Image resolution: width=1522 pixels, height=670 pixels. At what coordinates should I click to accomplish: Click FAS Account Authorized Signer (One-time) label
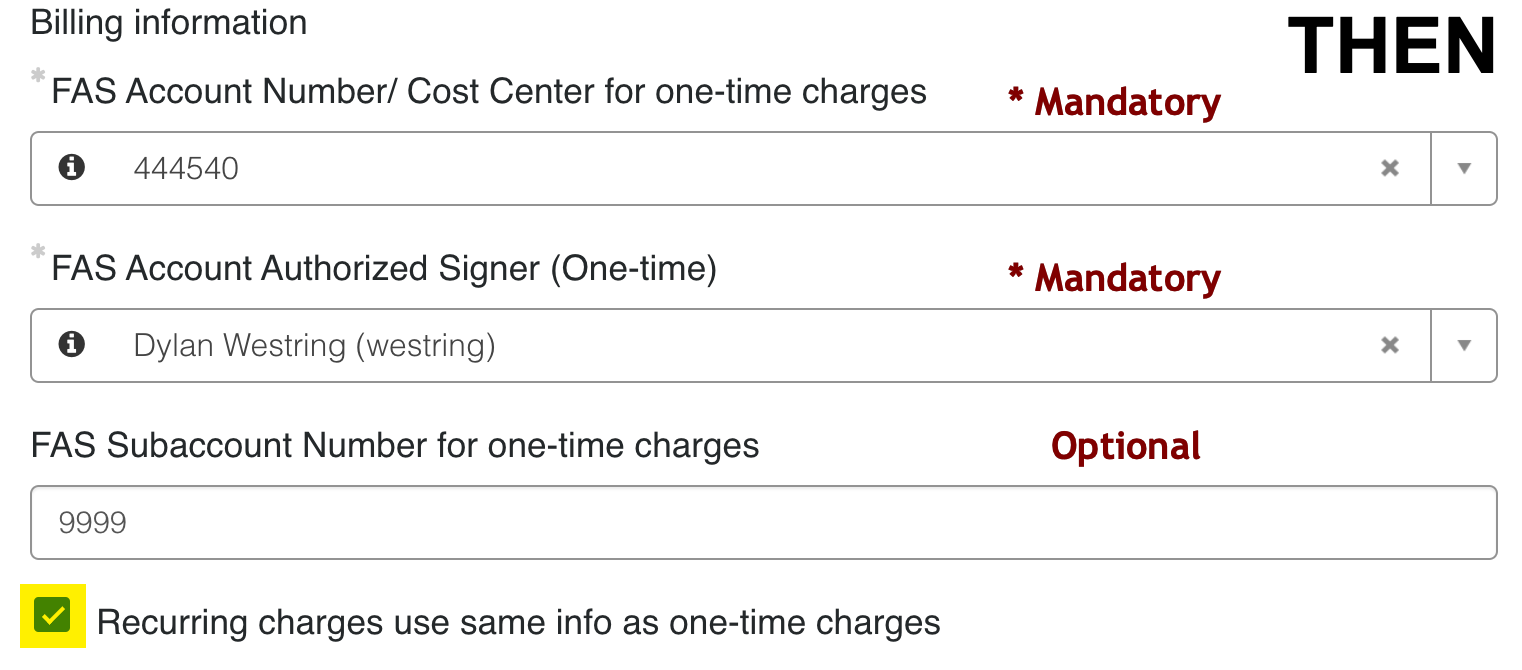384,269
